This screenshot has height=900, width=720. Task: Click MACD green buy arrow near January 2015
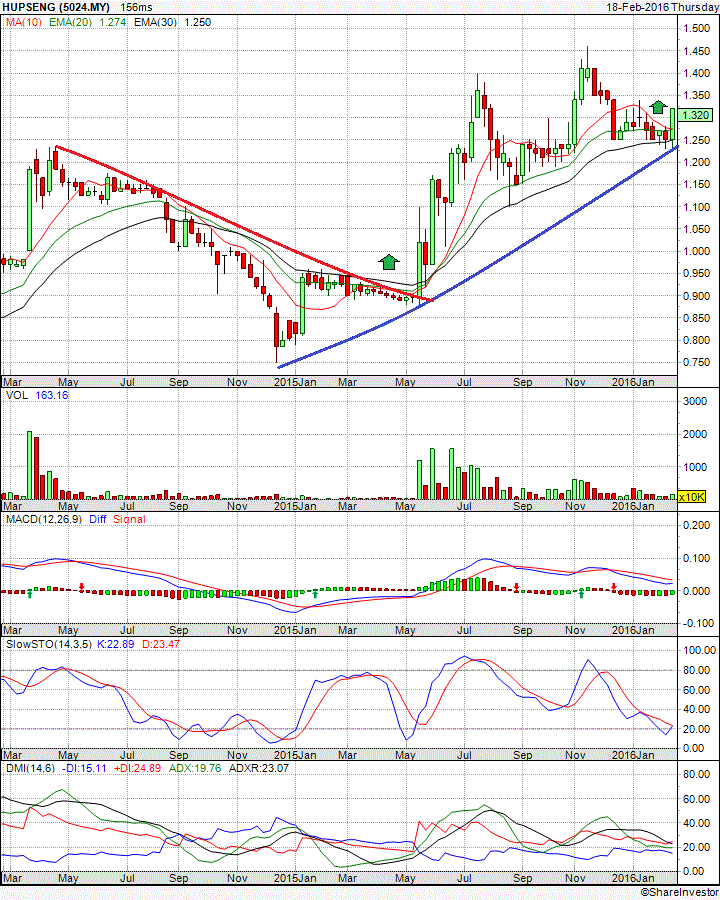[x=315, y=595]
